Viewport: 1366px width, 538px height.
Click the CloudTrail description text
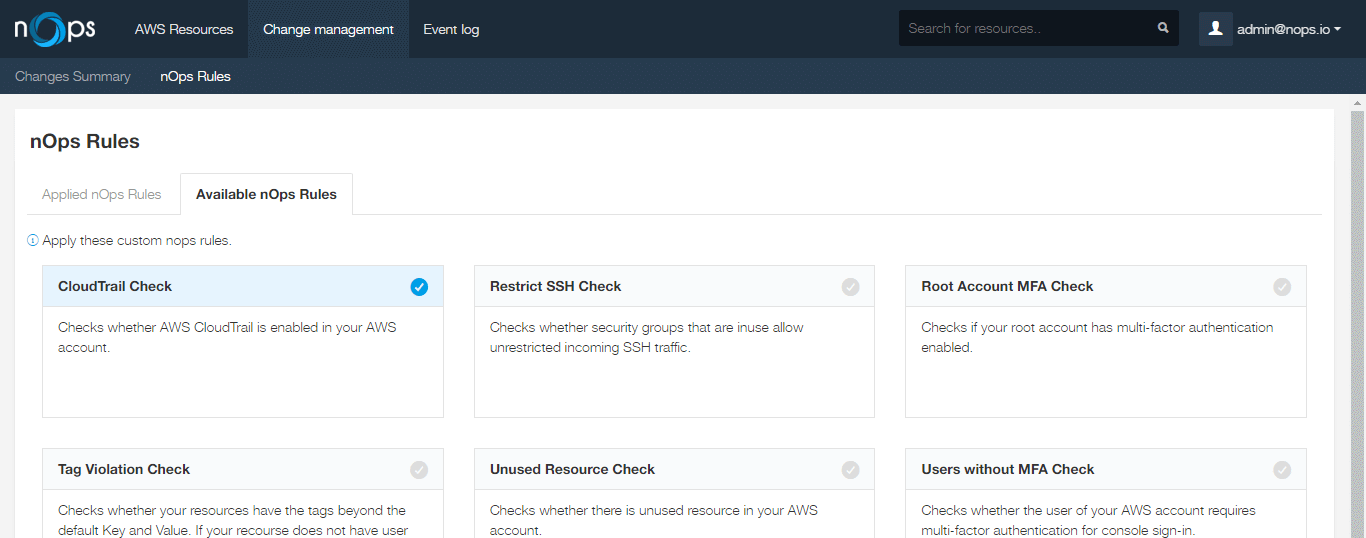[227, 337]
